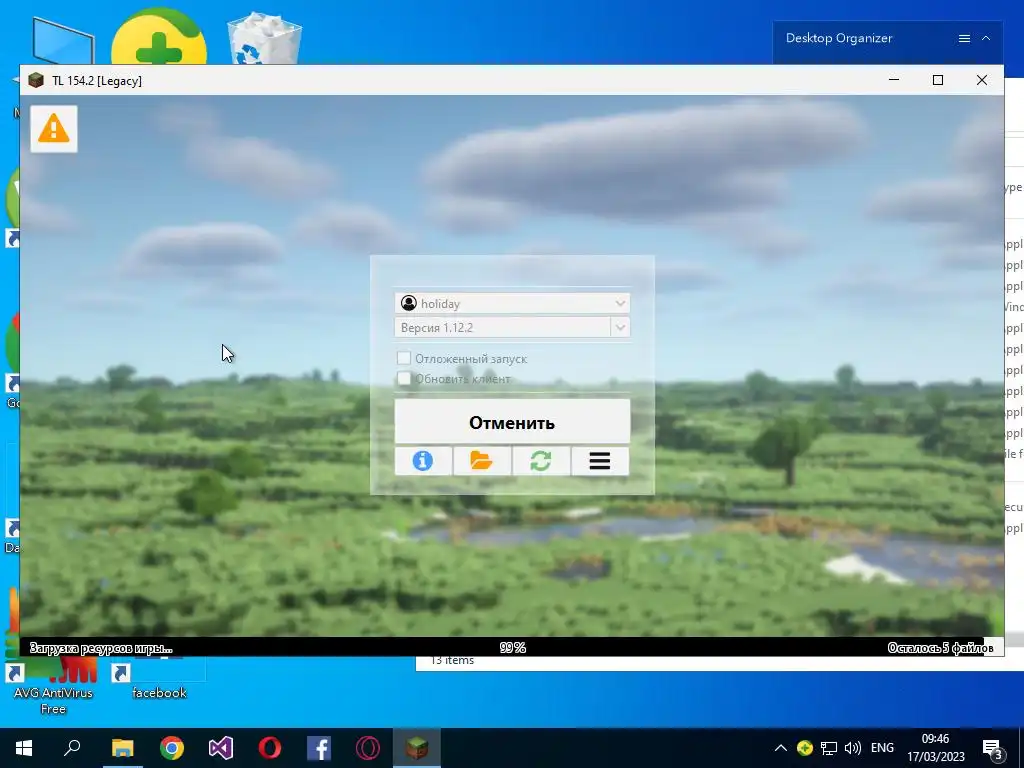Click the 99% download progress bar
Image resolution: width=1024 pixels, height=768 pixels.
(x=512, y=647)
